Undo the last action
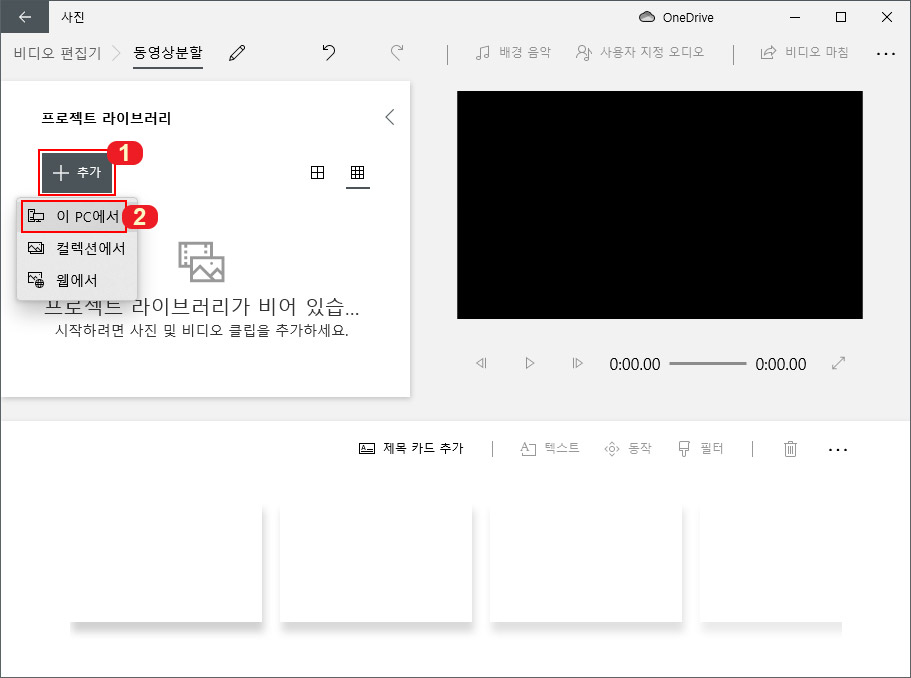The height and width of the screenshot is (678, 911). click(329, 51)
